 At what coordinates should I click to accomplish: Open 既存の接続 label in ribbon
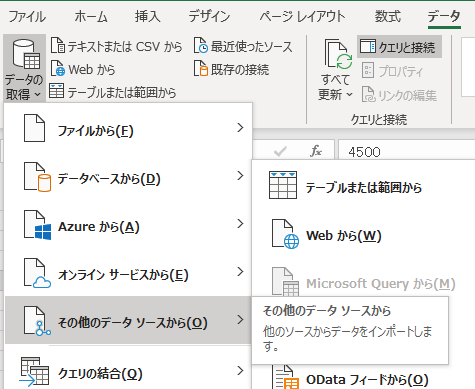240,70
